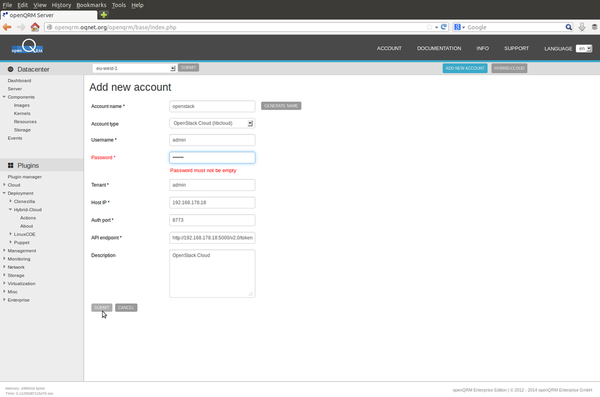Open SUPPORT in top navigation
600x397 pixels.
[516, 48]
